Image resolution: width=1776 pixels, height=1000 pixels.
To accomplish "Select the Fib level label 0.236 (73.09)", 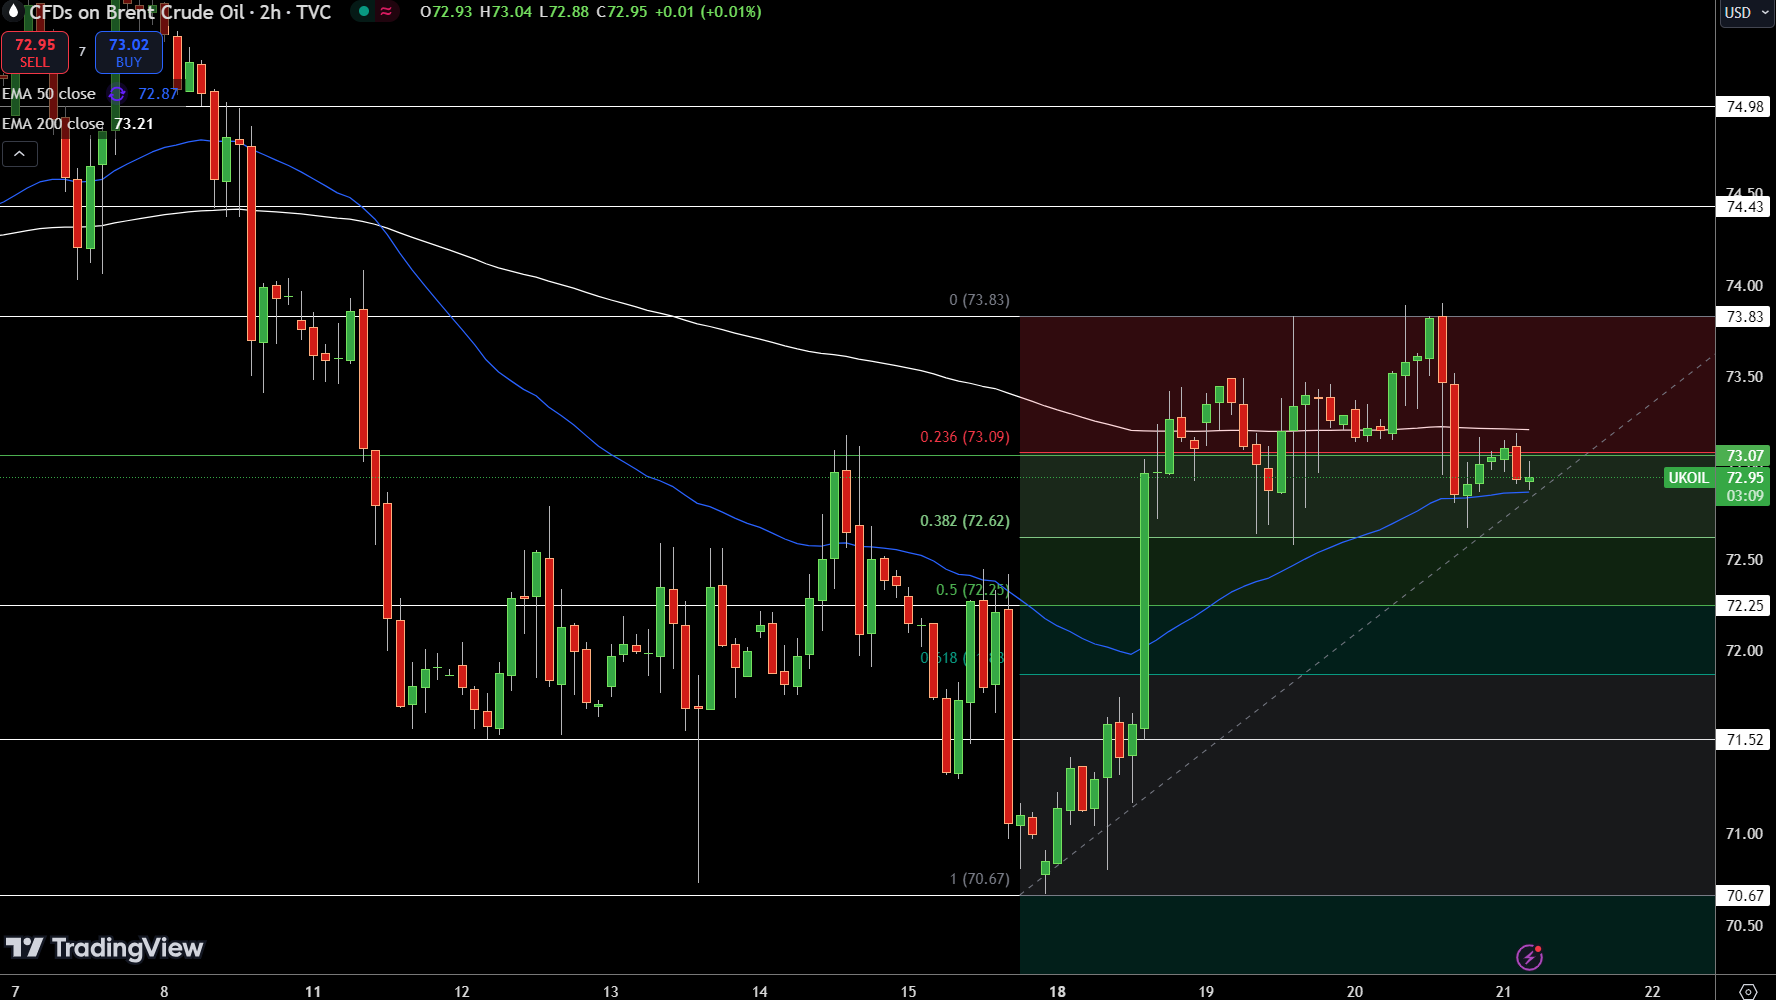I will (965, 437).
